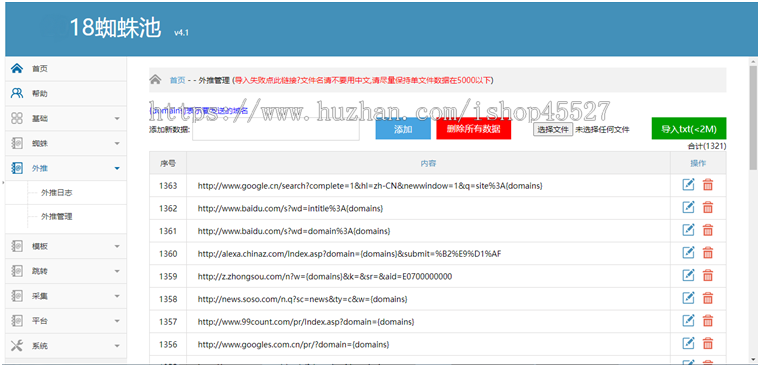Edit row 1360 alexa.chinaz entry

tap(688, 253)
